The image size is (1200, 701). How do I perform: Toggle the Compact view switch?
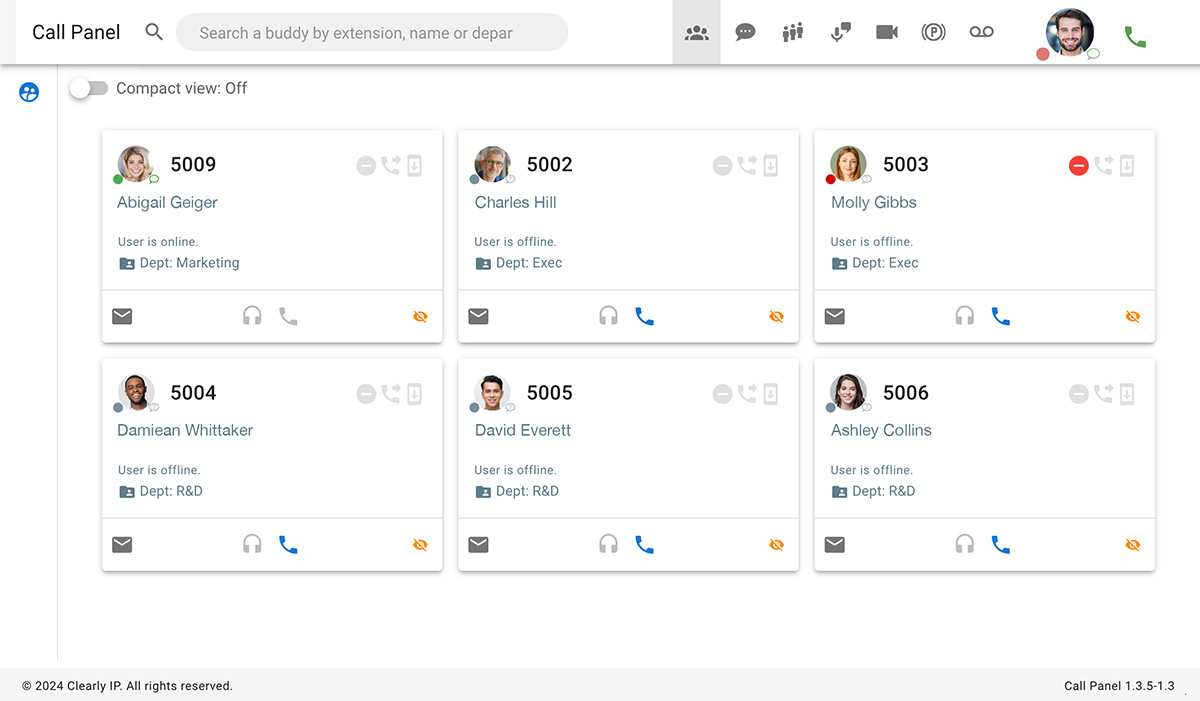[x=89, y=88]
